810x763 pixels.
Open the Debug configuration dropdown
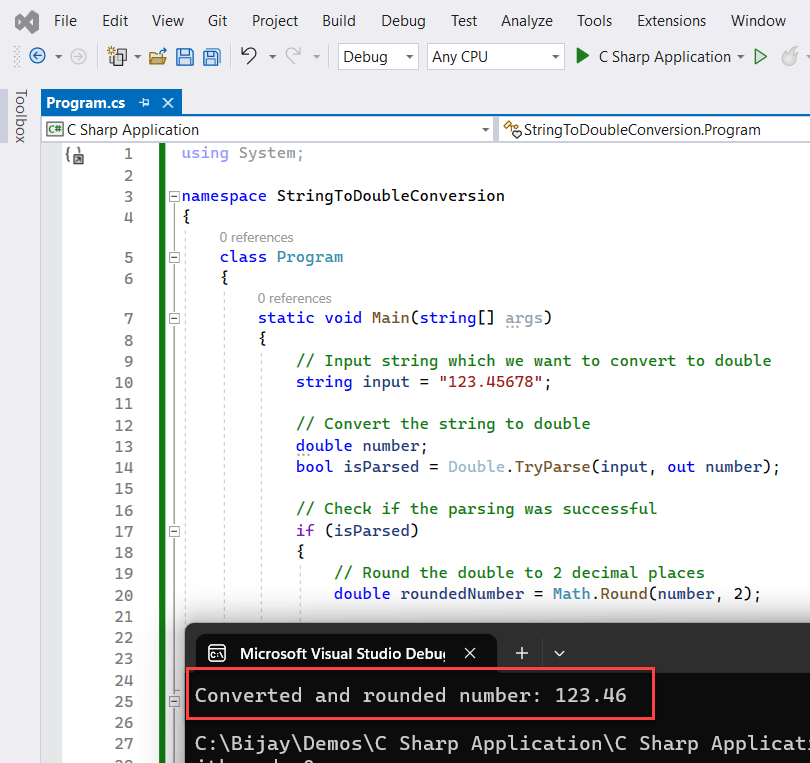tap(410, 57)
